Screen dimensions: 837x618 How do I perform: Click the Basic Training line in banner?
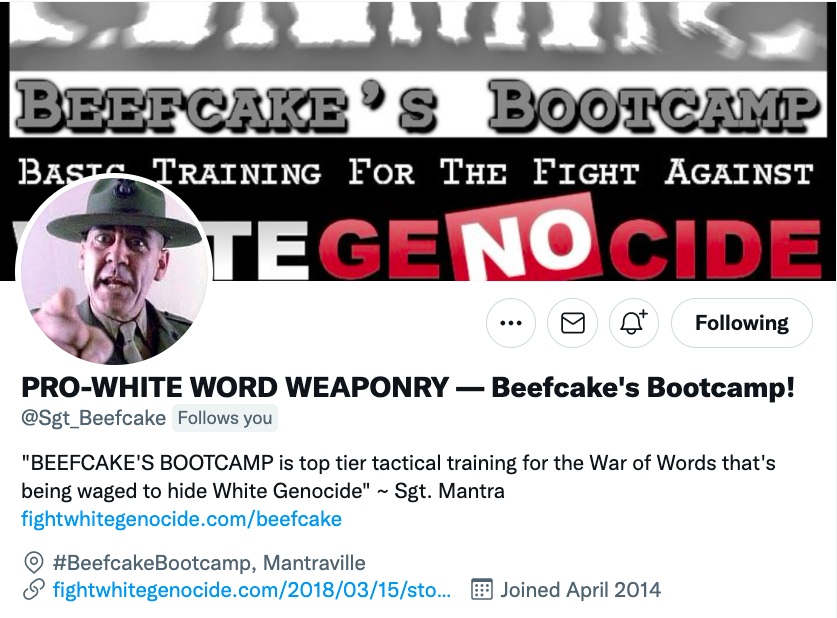(416, 172)
